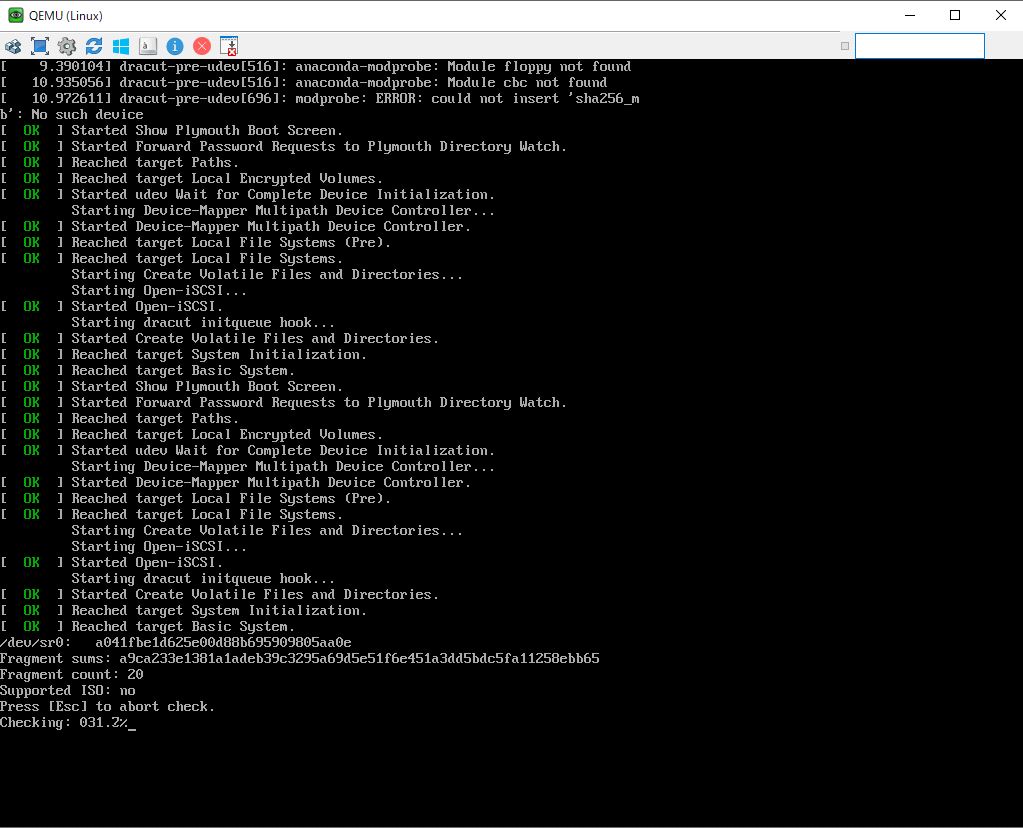Image resolution: width=1023 pixels, height=828 pixels.
Task: Minimize the QEMU window
Action: click(910, 15)
